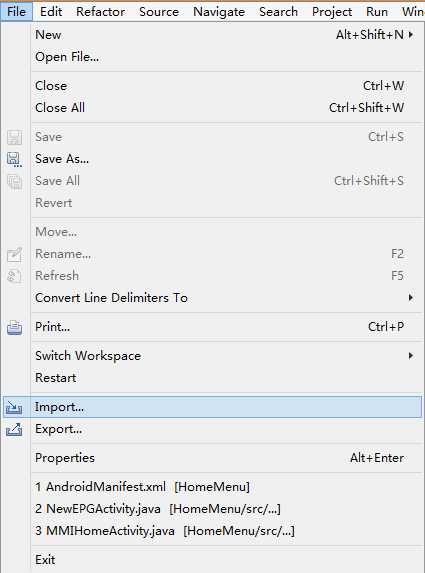Click the Import tray icon
425x573 pixels.
coord(14,407)
